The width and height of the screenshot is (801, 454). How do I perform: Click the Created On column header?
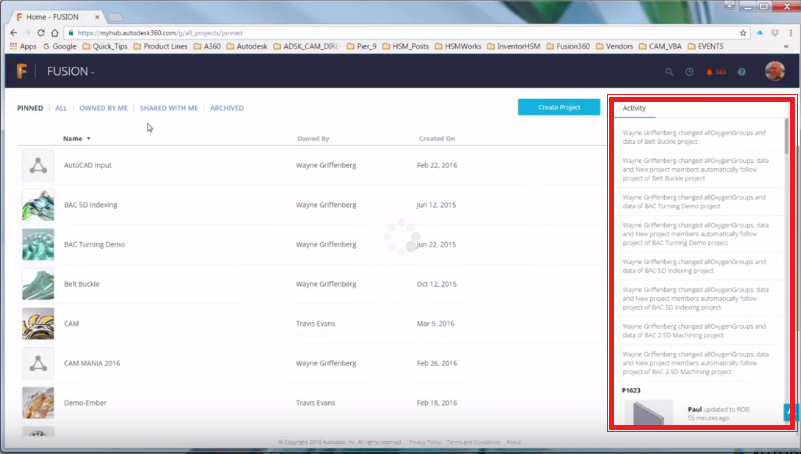click(437, 138)
